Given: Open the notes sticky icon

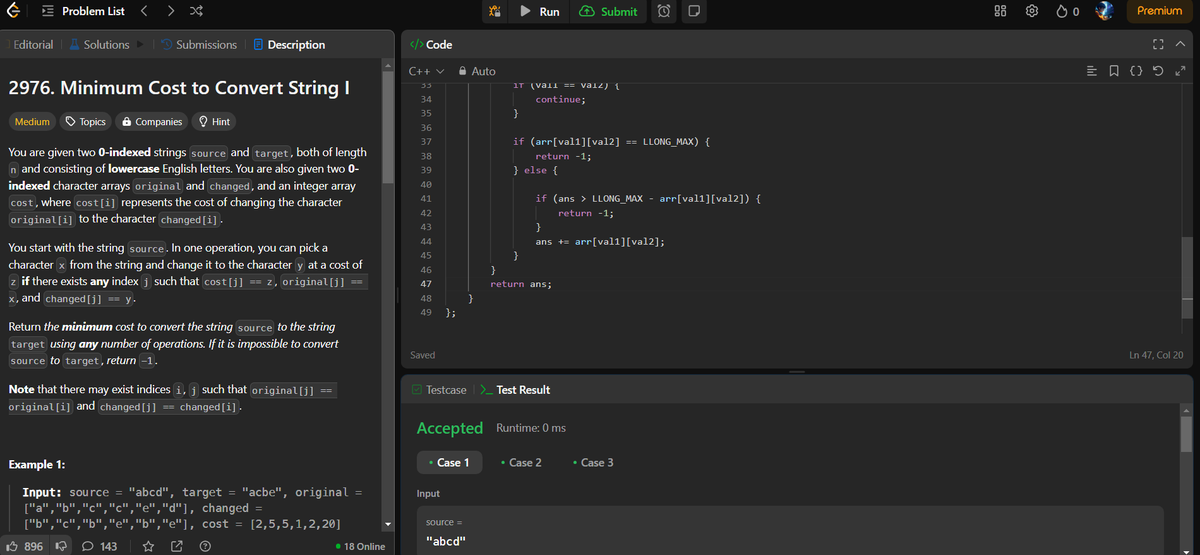Looking at the screenshot, I should tap(693, 12).
